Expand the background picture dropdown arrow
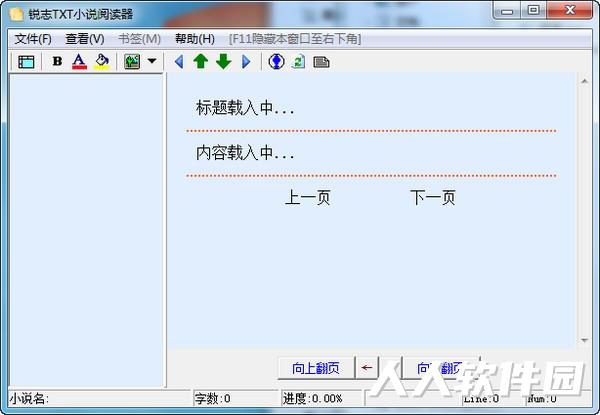 tap(152, 61)
